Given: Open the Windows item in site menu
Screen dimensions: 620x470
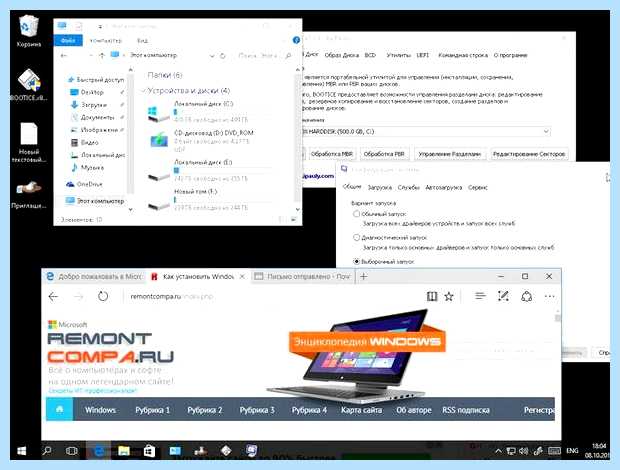Looking at the screenshot, I should tap(100, 410).
